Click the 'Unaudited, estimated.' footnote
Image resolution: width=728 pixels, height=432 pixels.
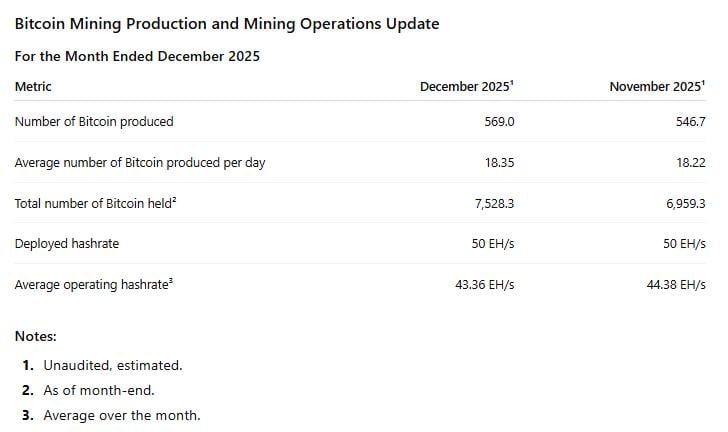tap(113, 366)
